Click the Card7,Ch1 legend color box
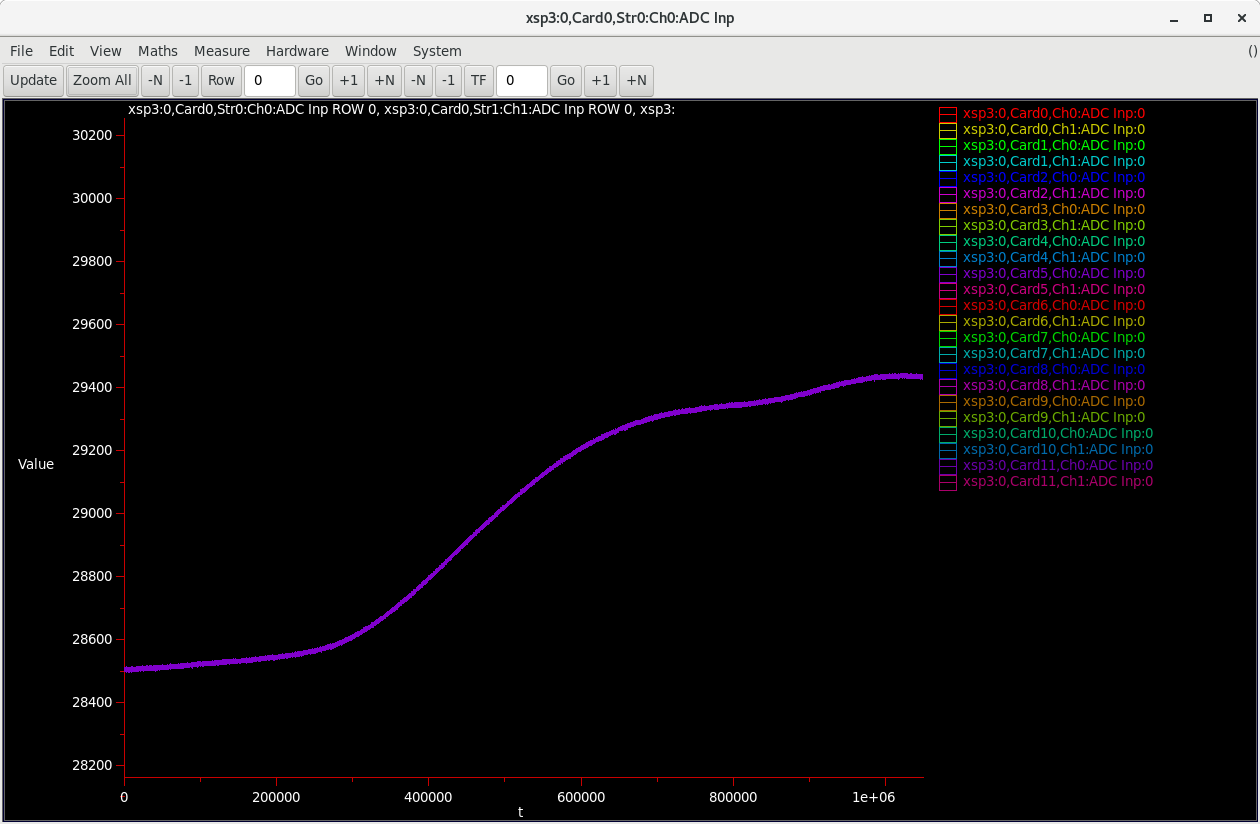The width and height of the screenshot is (1260, 824). pos(948,354)
